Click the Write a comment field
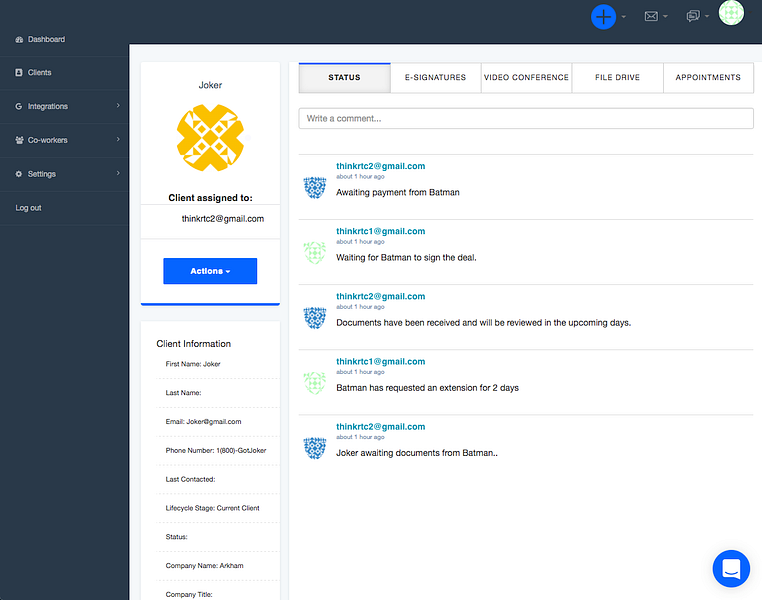The image size is (762, 600). 526,119
